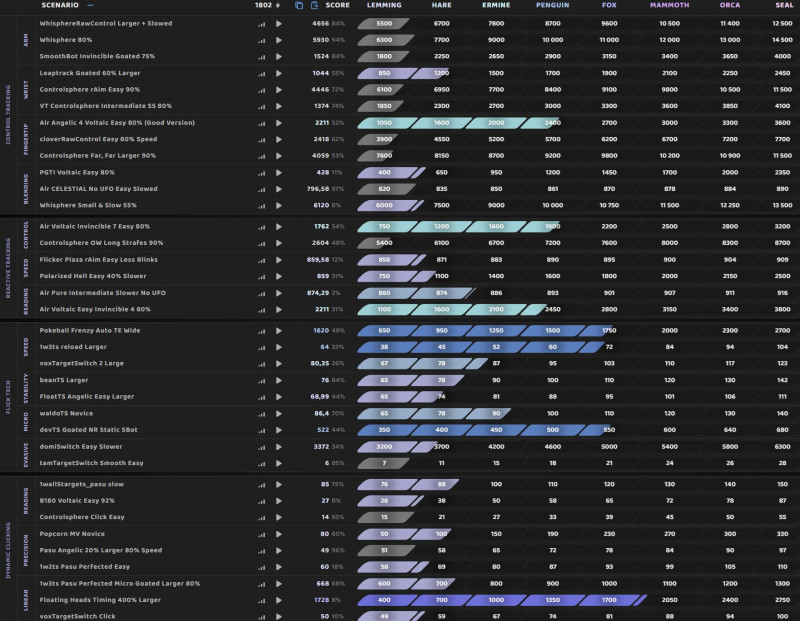The height and width of the screenshot is (621, 800).
Task: Collapse scenarios with the SCENARIO dash toggle
Action: [x=90, y=5]
